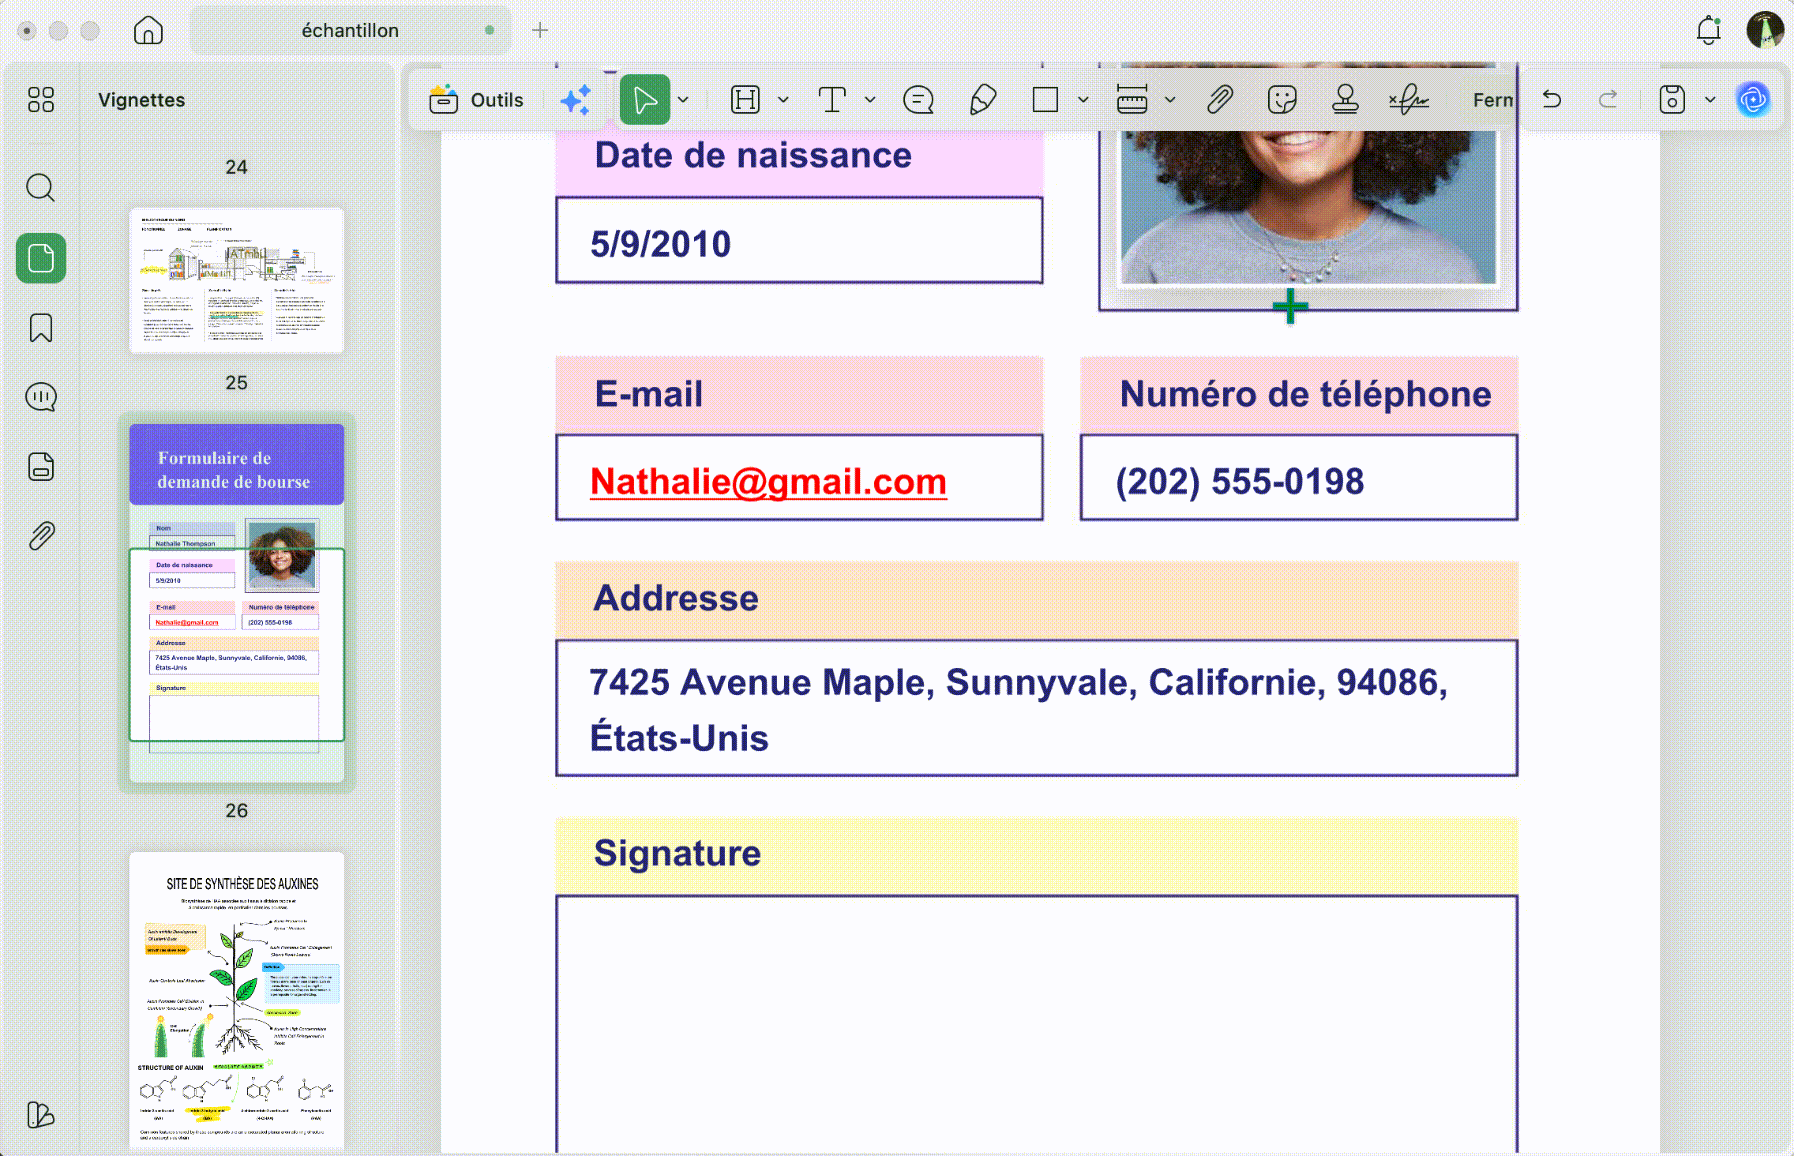Expand Text tool dropdown arrow
This screenshot has height=1156, width=1794.
[870, 99]
